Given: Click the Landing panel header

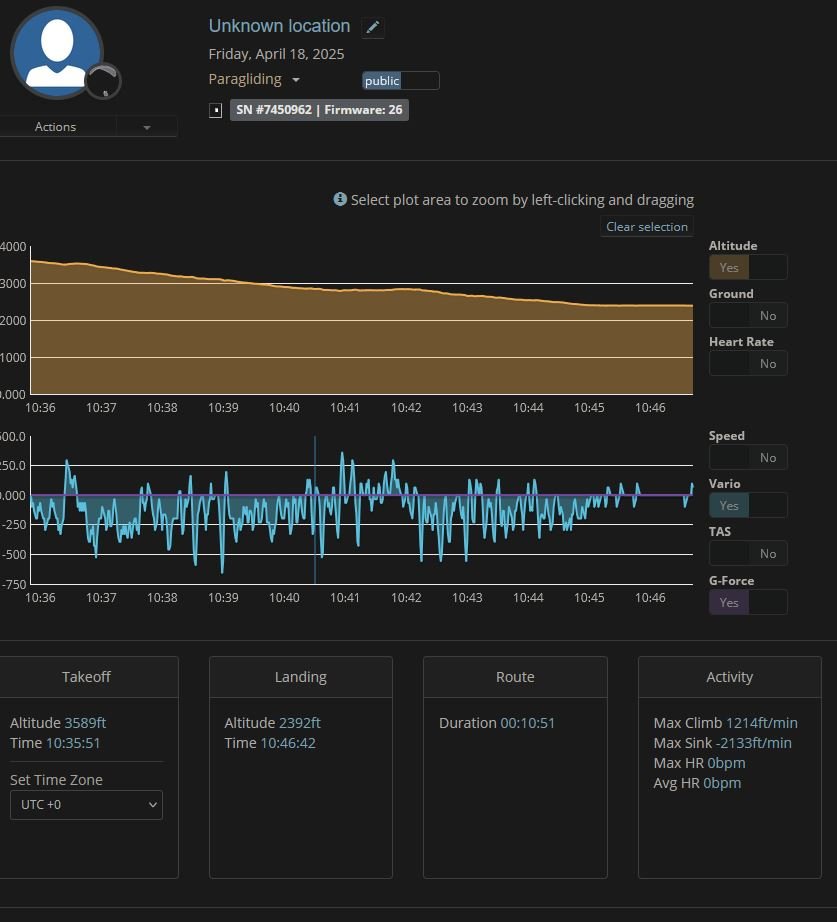Looking at the screenshot, I should pos(301,677).
